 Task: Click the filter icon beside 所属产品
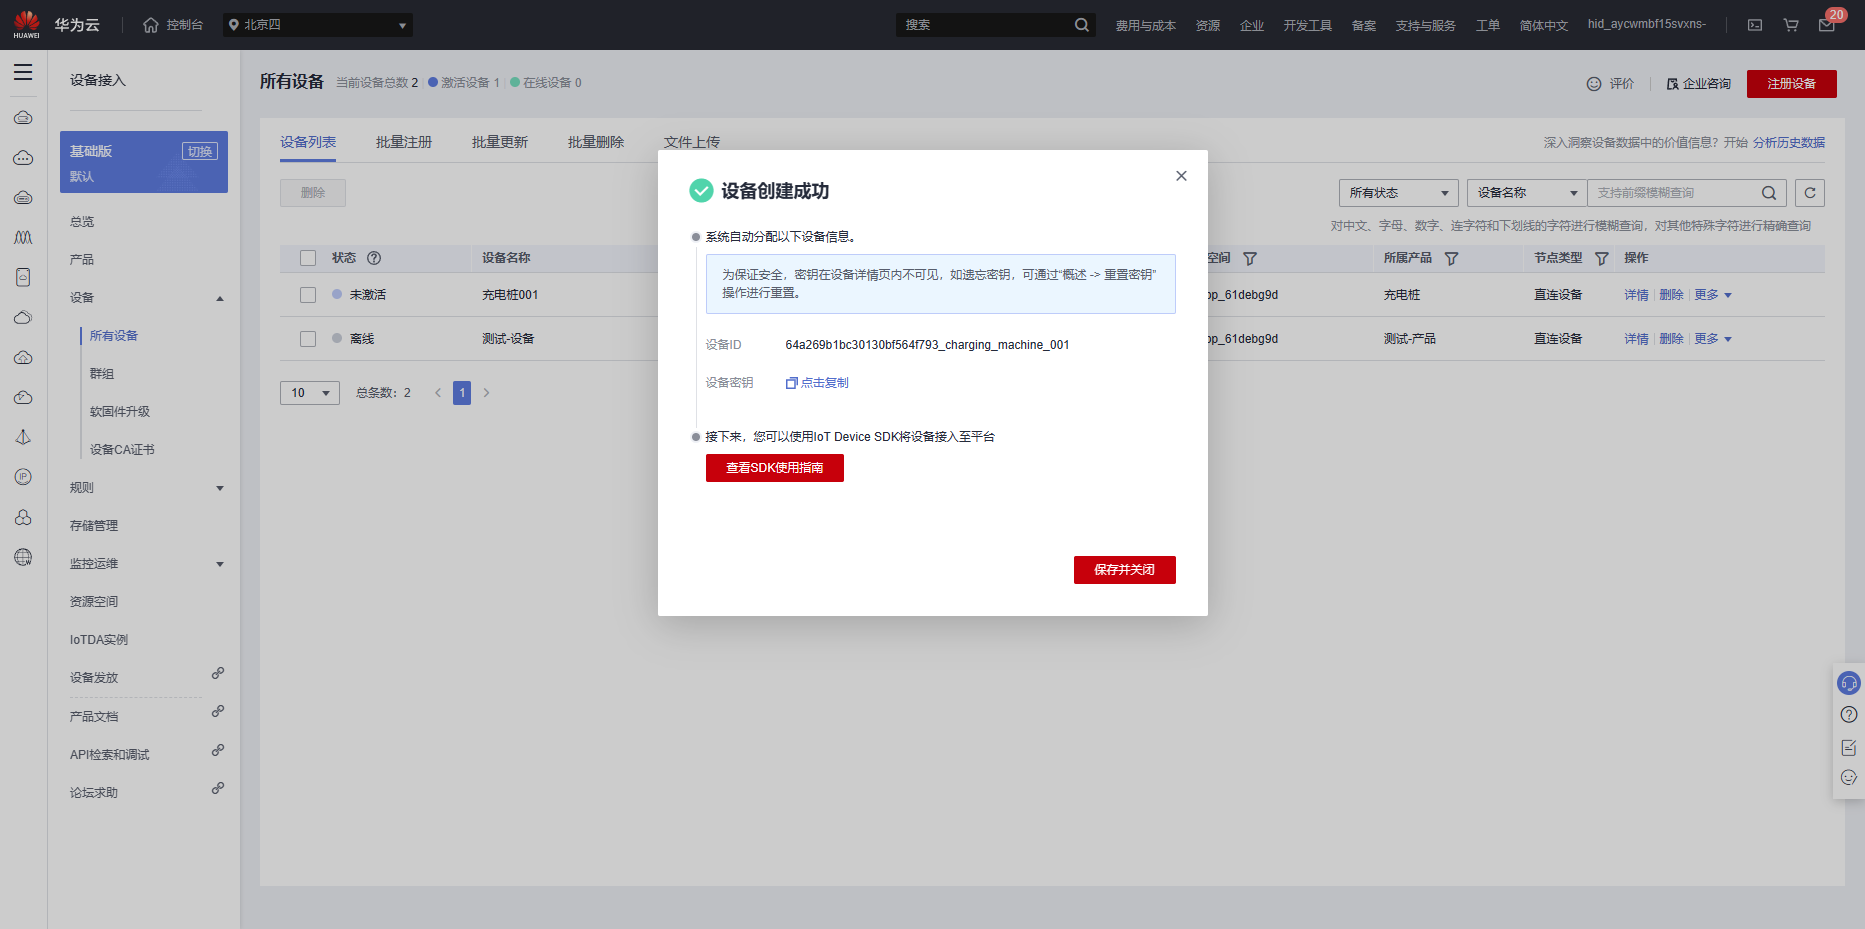tap(1451, 258)
